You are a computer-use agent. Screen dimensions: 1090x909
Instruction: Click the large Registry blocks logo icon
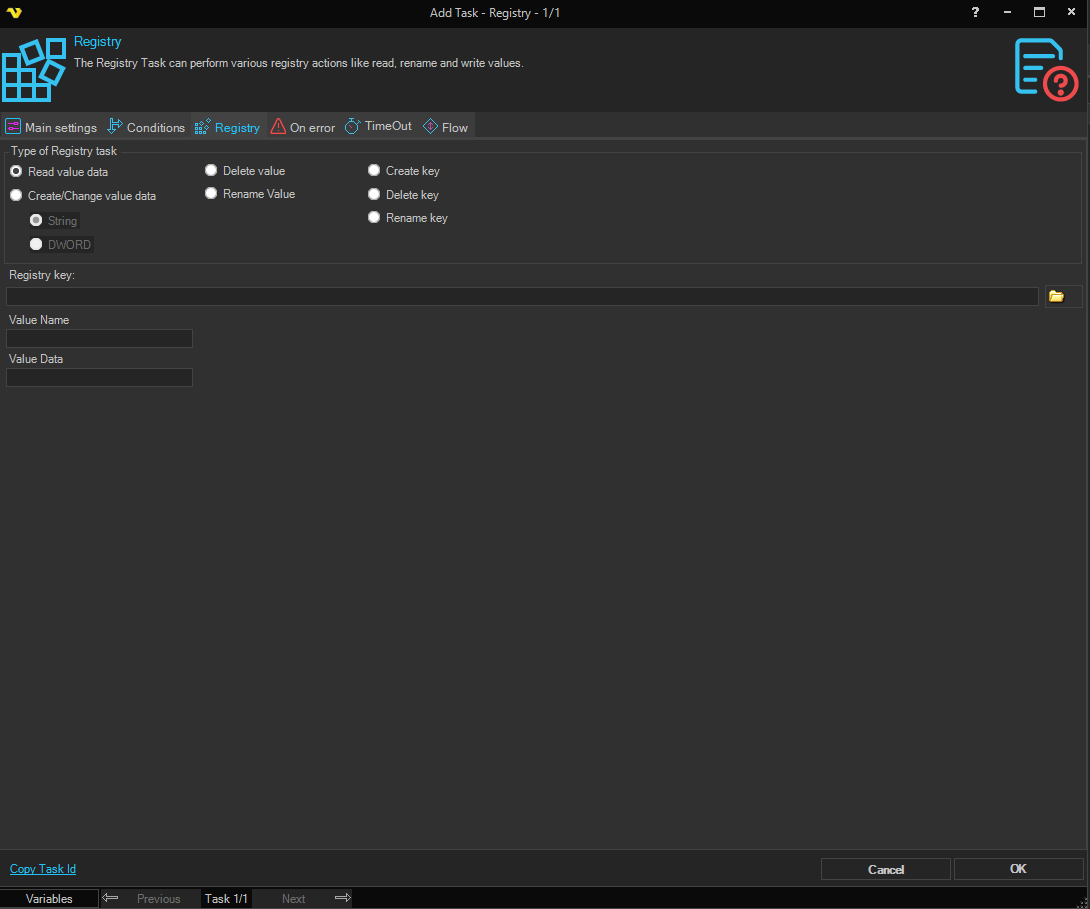pos(33,70)
